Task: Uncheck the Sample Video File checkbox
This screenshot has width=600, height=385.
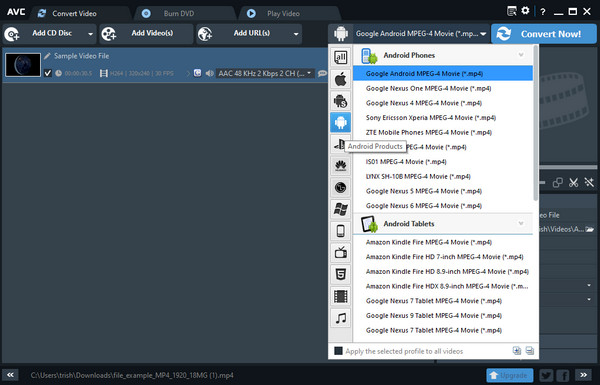Action: (x=48, y=73)
